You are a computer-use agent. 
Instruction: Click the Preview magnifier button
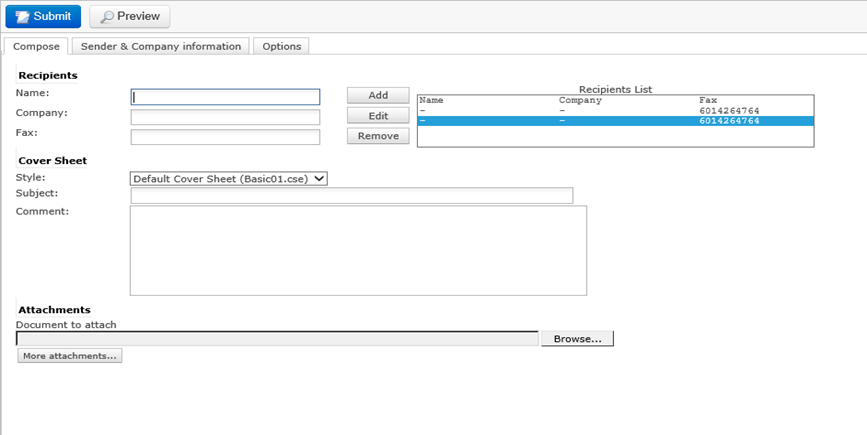coord(130,16)
